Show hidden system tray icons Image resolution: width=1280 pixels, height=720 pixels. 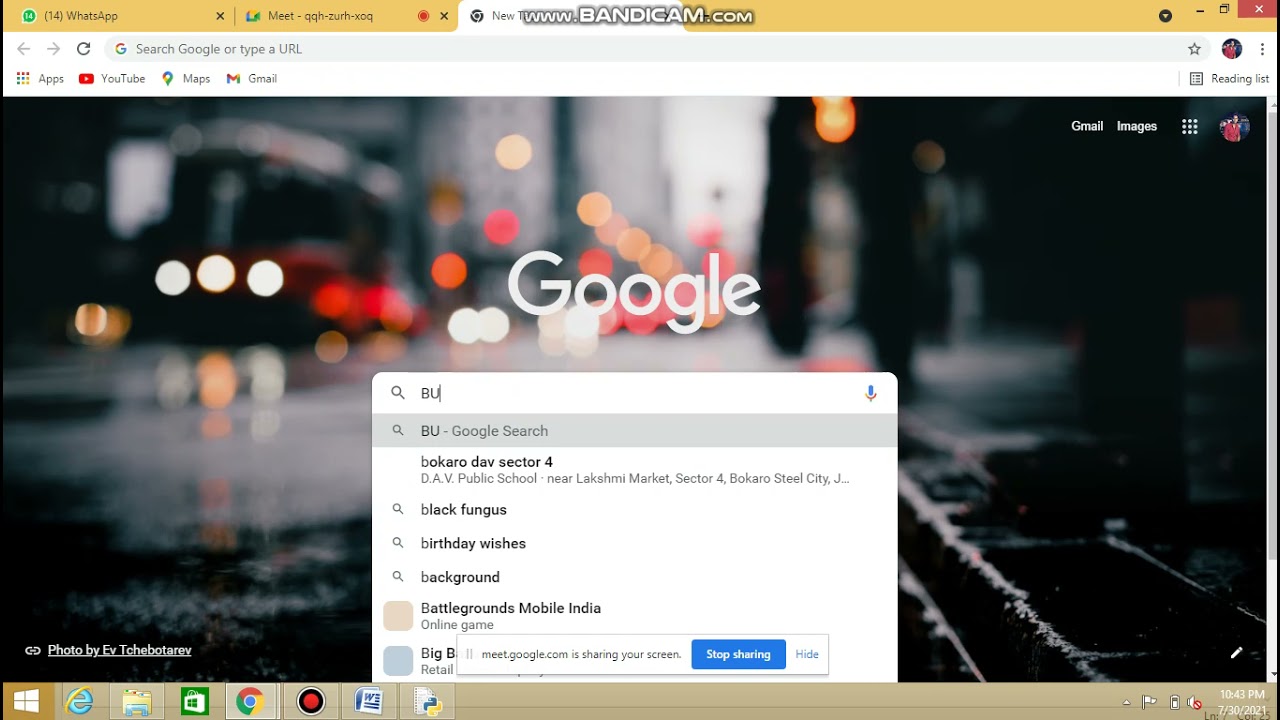tap(1127, 702)
